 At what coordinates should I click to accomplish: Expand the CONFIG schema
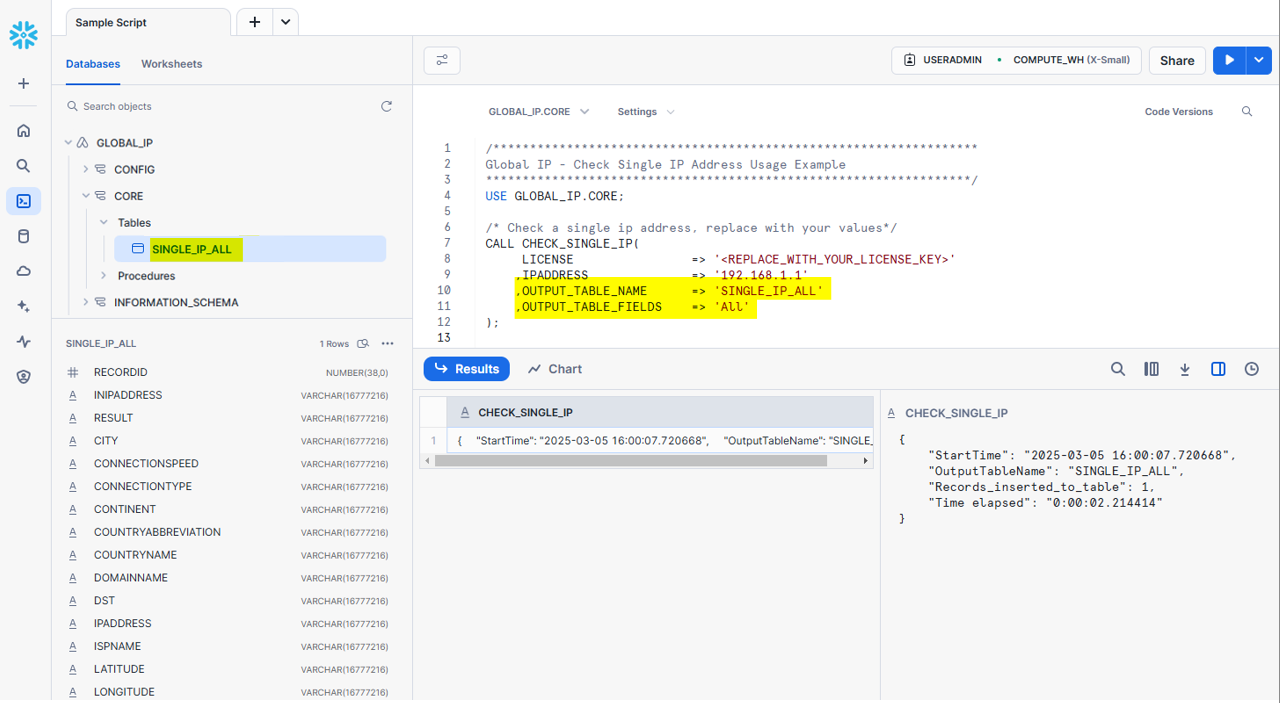(x=86, y=170)
